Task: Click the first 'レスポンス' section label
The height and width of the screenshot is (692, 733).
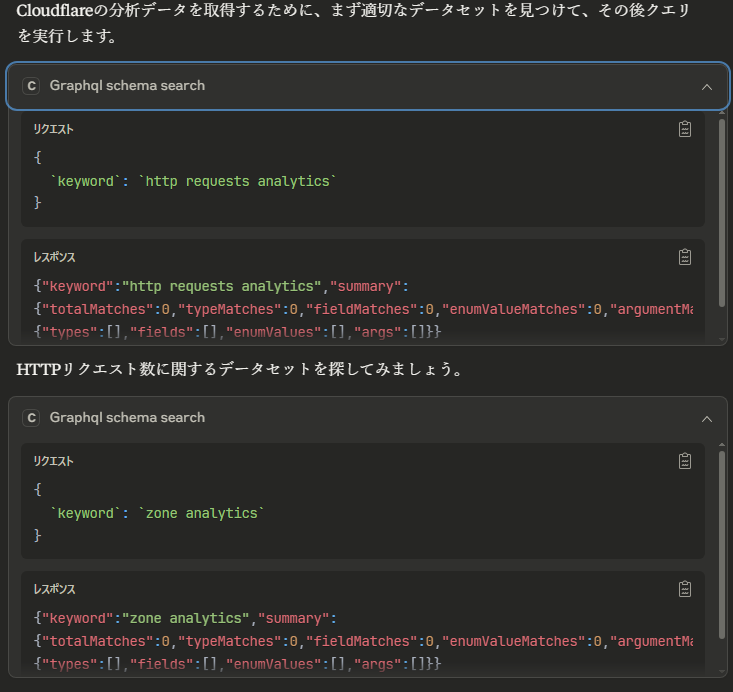Action: click(54, 257)
